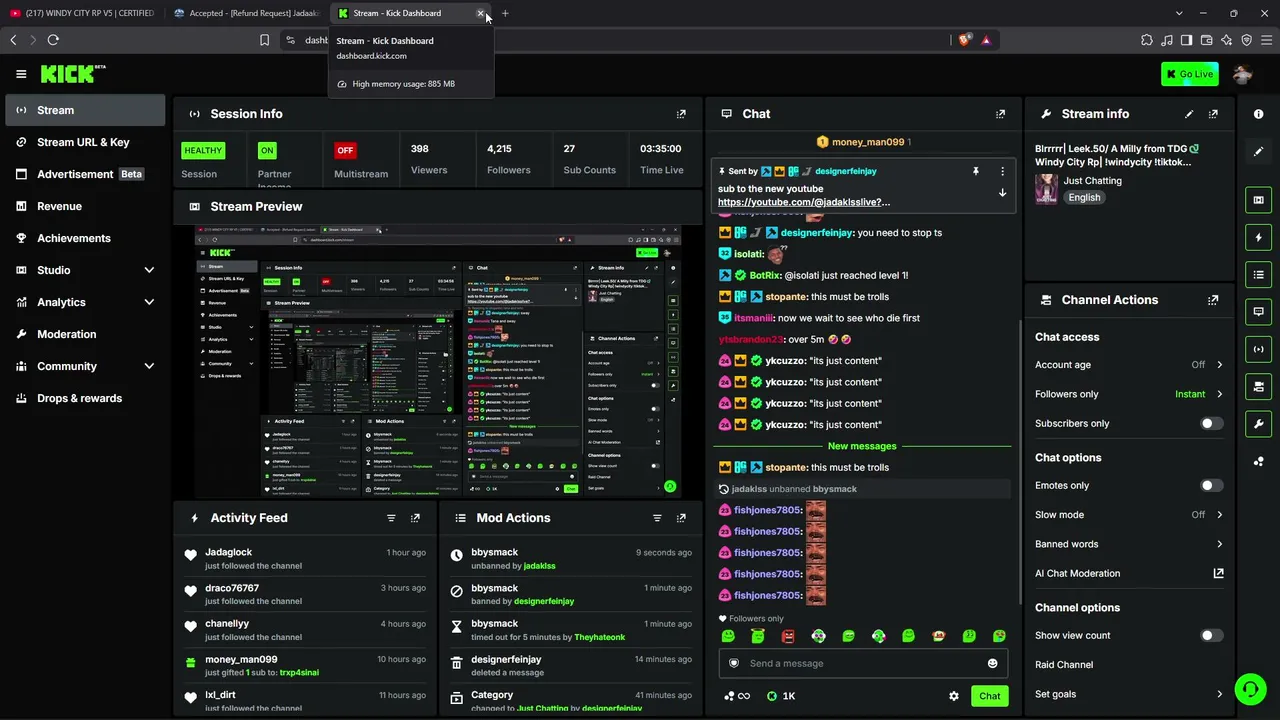Open pinned message three-dot options
The image size is (1280, 720).
pos(1002,171)
